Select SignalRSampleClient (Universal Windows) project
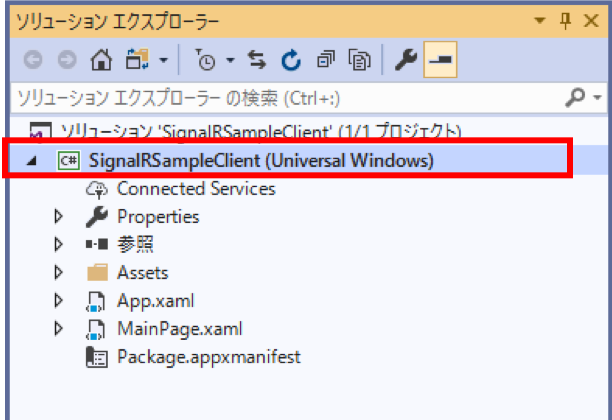612x420 pixels. pos(261,160)
